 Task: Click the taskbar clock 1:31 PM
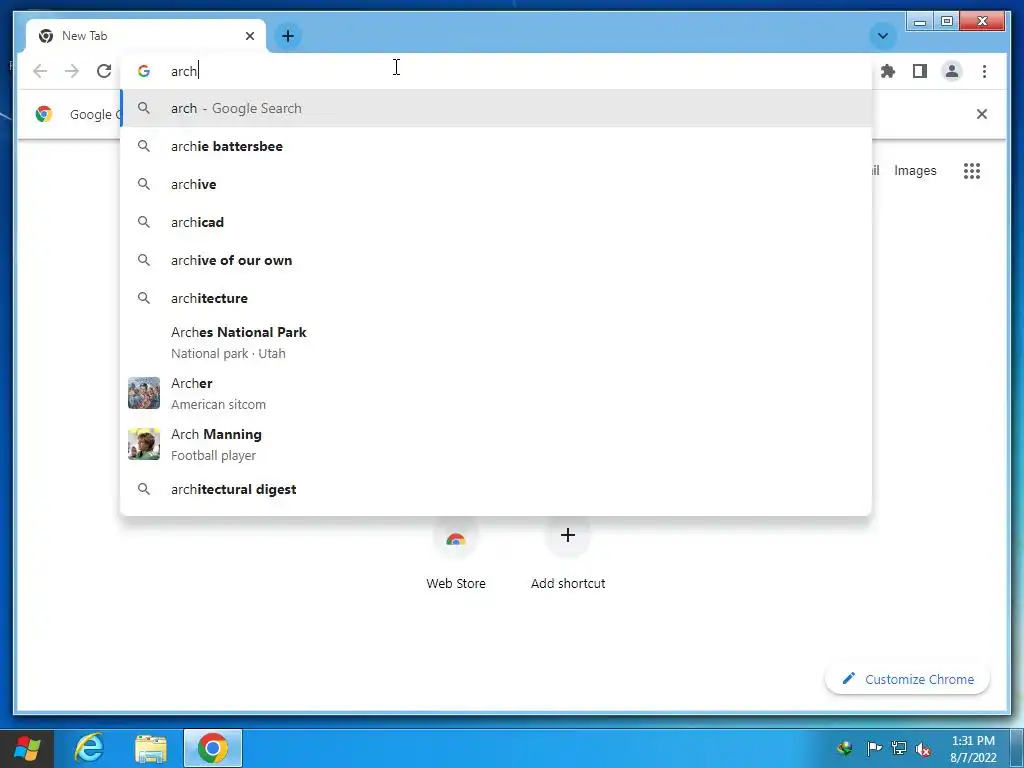(x=973, y=749)
